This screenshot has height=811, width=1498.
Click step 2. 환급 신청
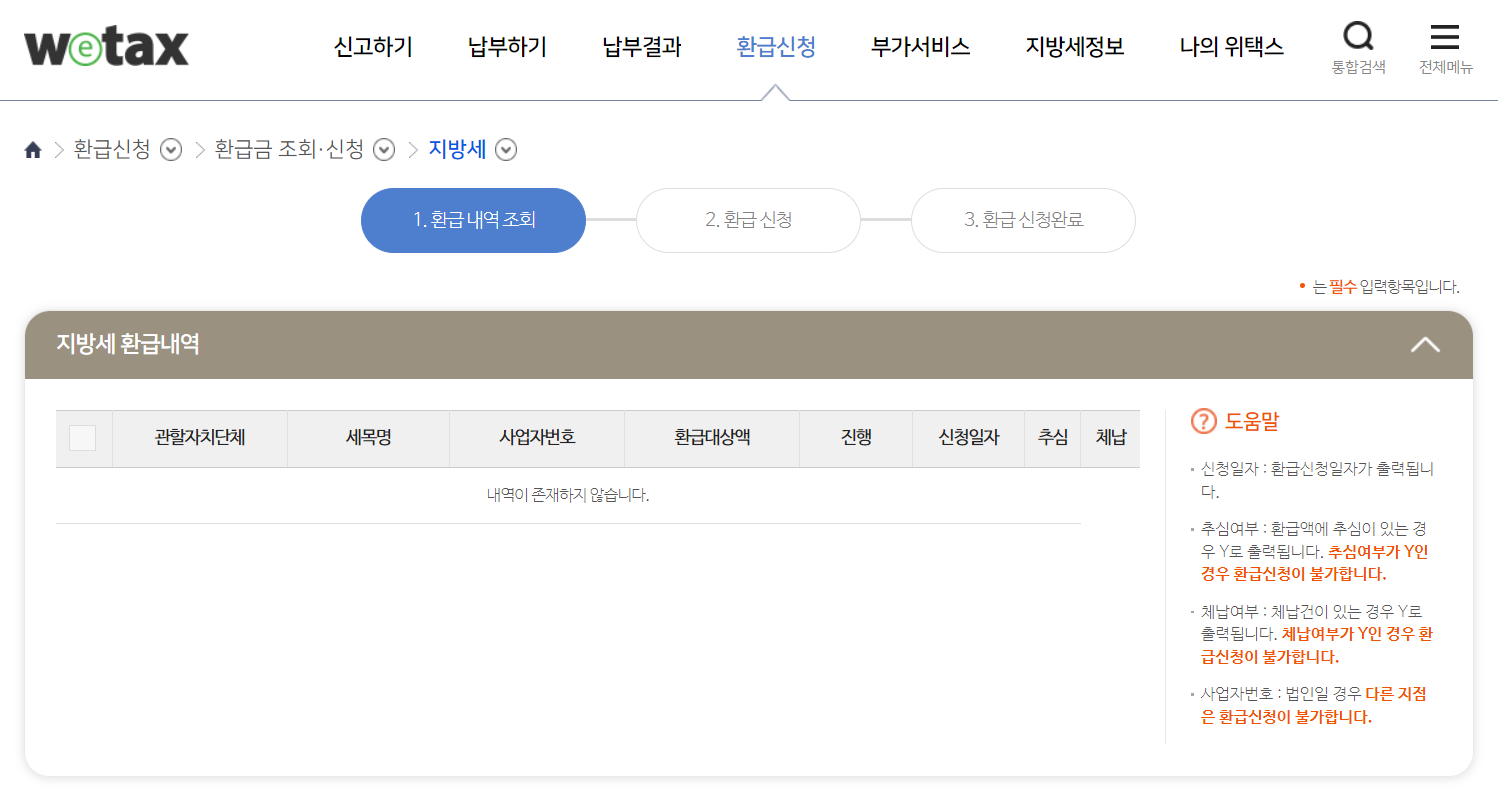[748, 220]
